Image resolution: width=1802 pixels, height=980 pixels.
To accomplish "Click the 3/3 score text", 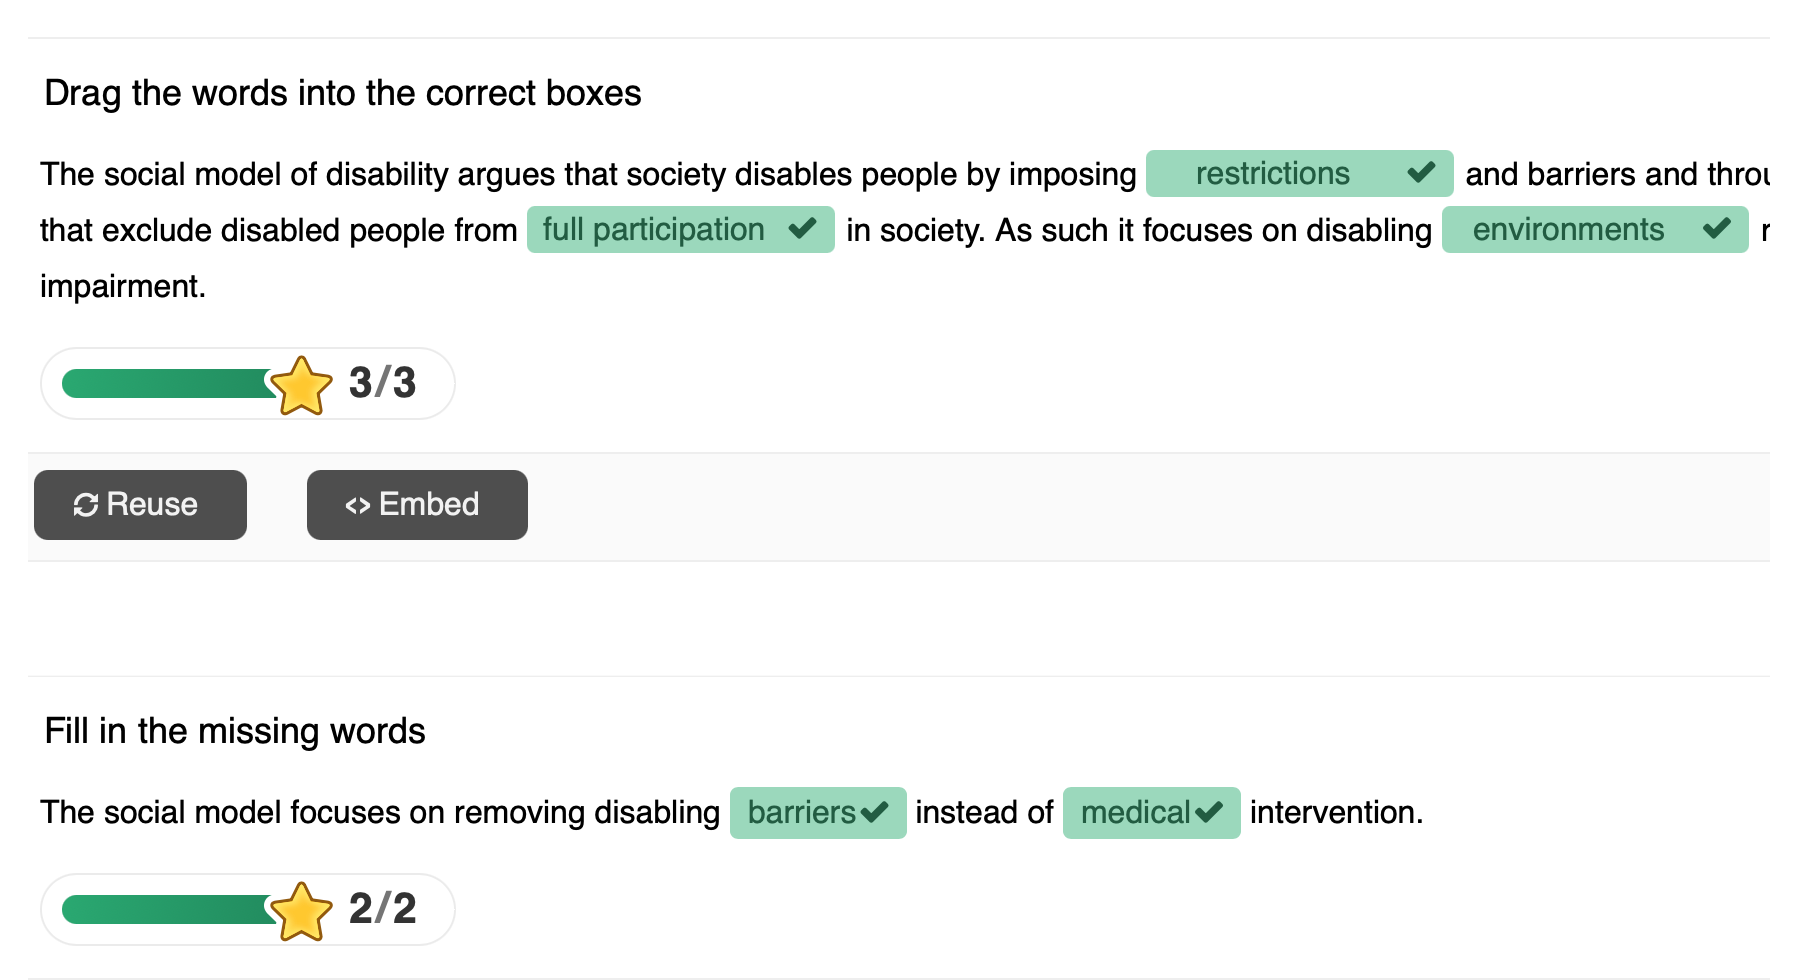I will pos(382,383).
